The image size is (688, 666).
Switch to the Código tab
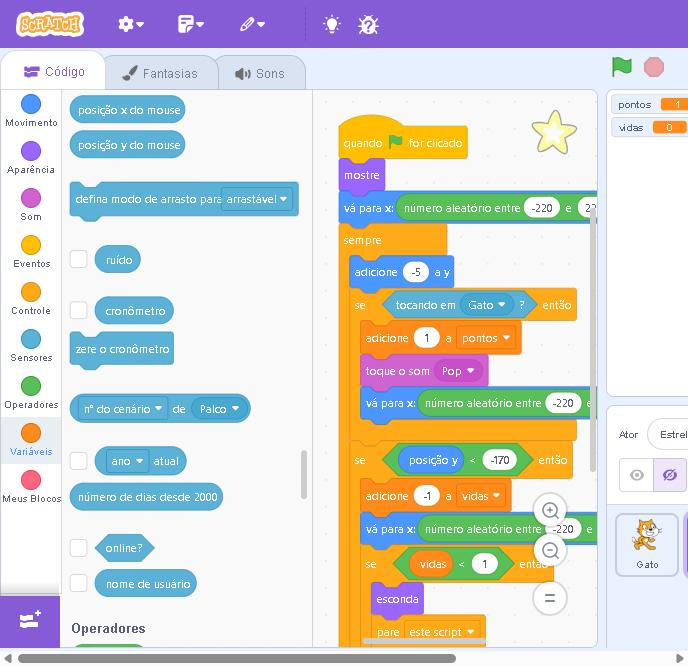pyautogui.click(x=54, y=72)
